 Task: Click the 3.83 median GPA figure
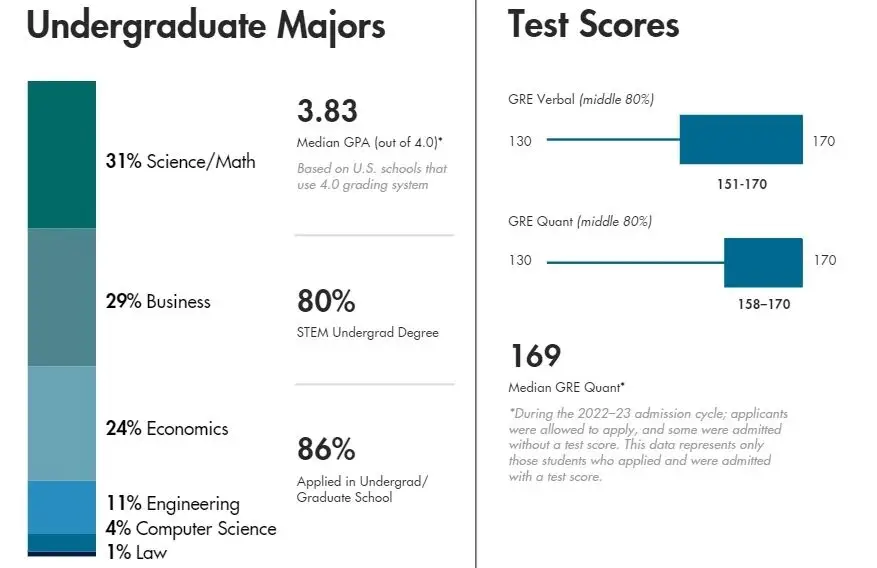[327, 112]
